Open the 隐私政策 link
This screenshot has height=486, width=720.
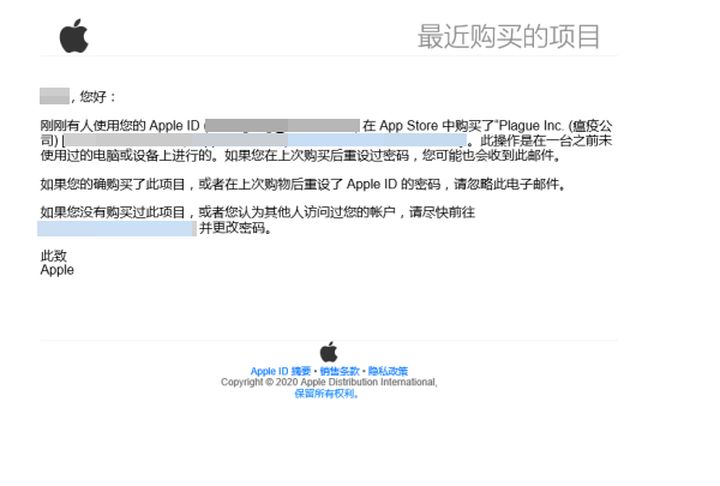pos(388,371)
